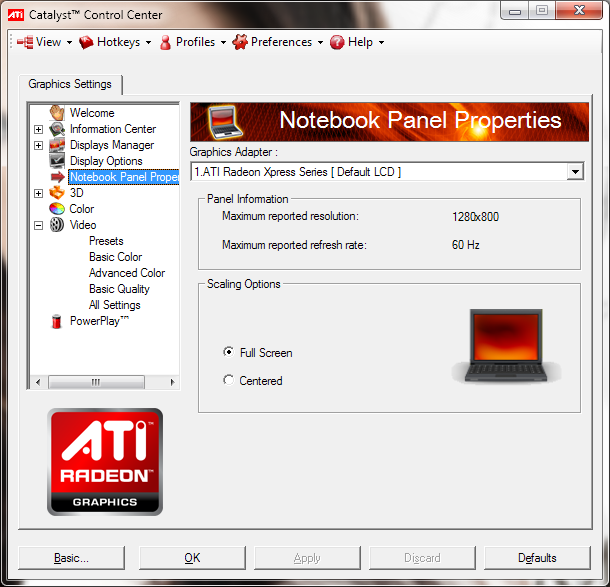Select the Full Screen scaling option

pyautogui.click(x=258, y=352)
